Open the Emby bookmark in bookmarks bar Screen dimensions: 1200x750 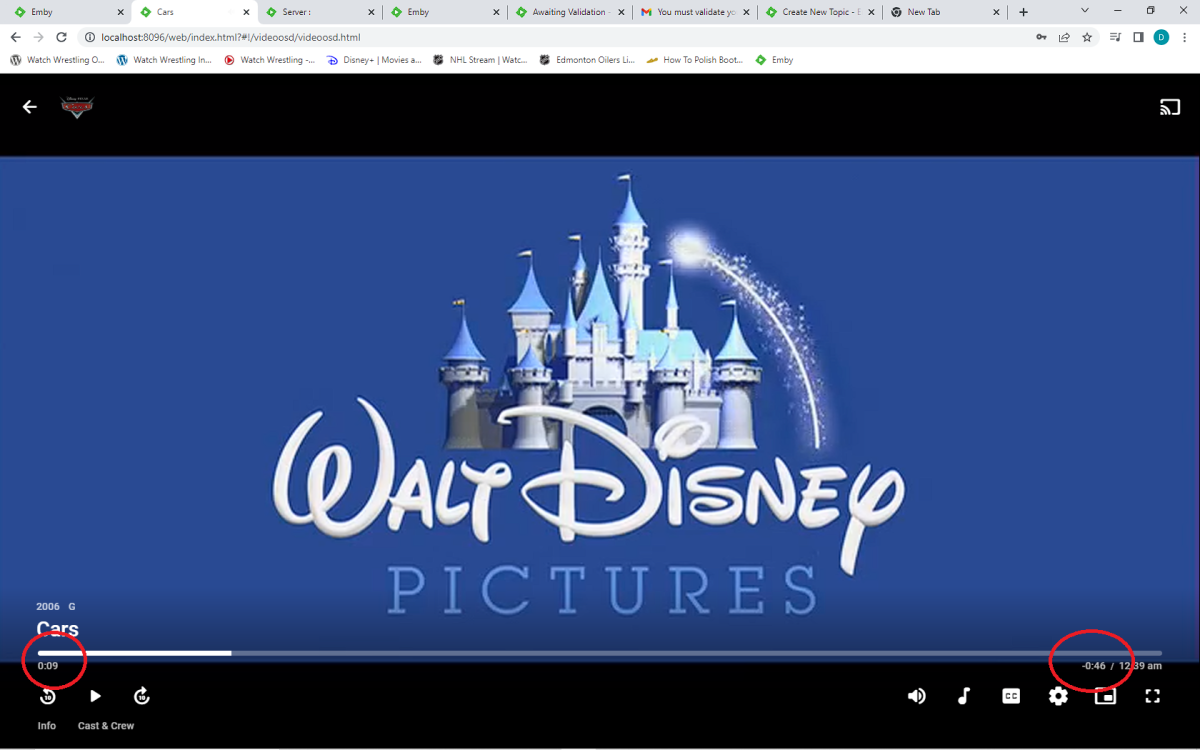(775, 60)
